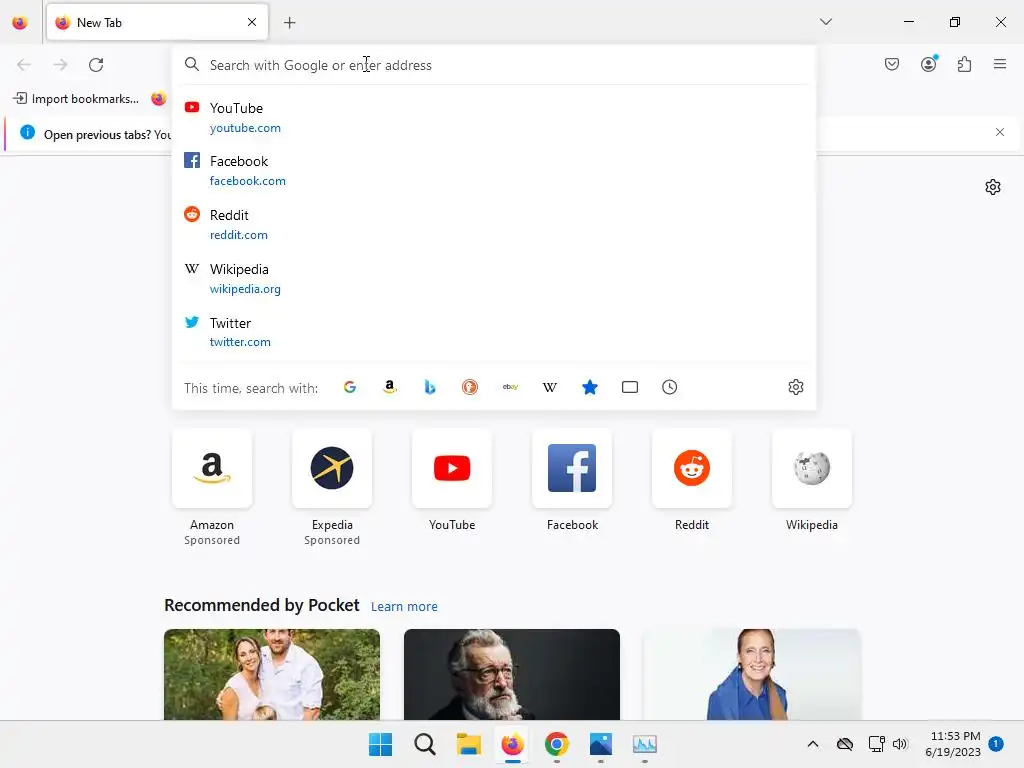Open Facebook suggestion in dropdown
Screen dimensions: 1024x768
pyautogui.click(x=494, y=170)
